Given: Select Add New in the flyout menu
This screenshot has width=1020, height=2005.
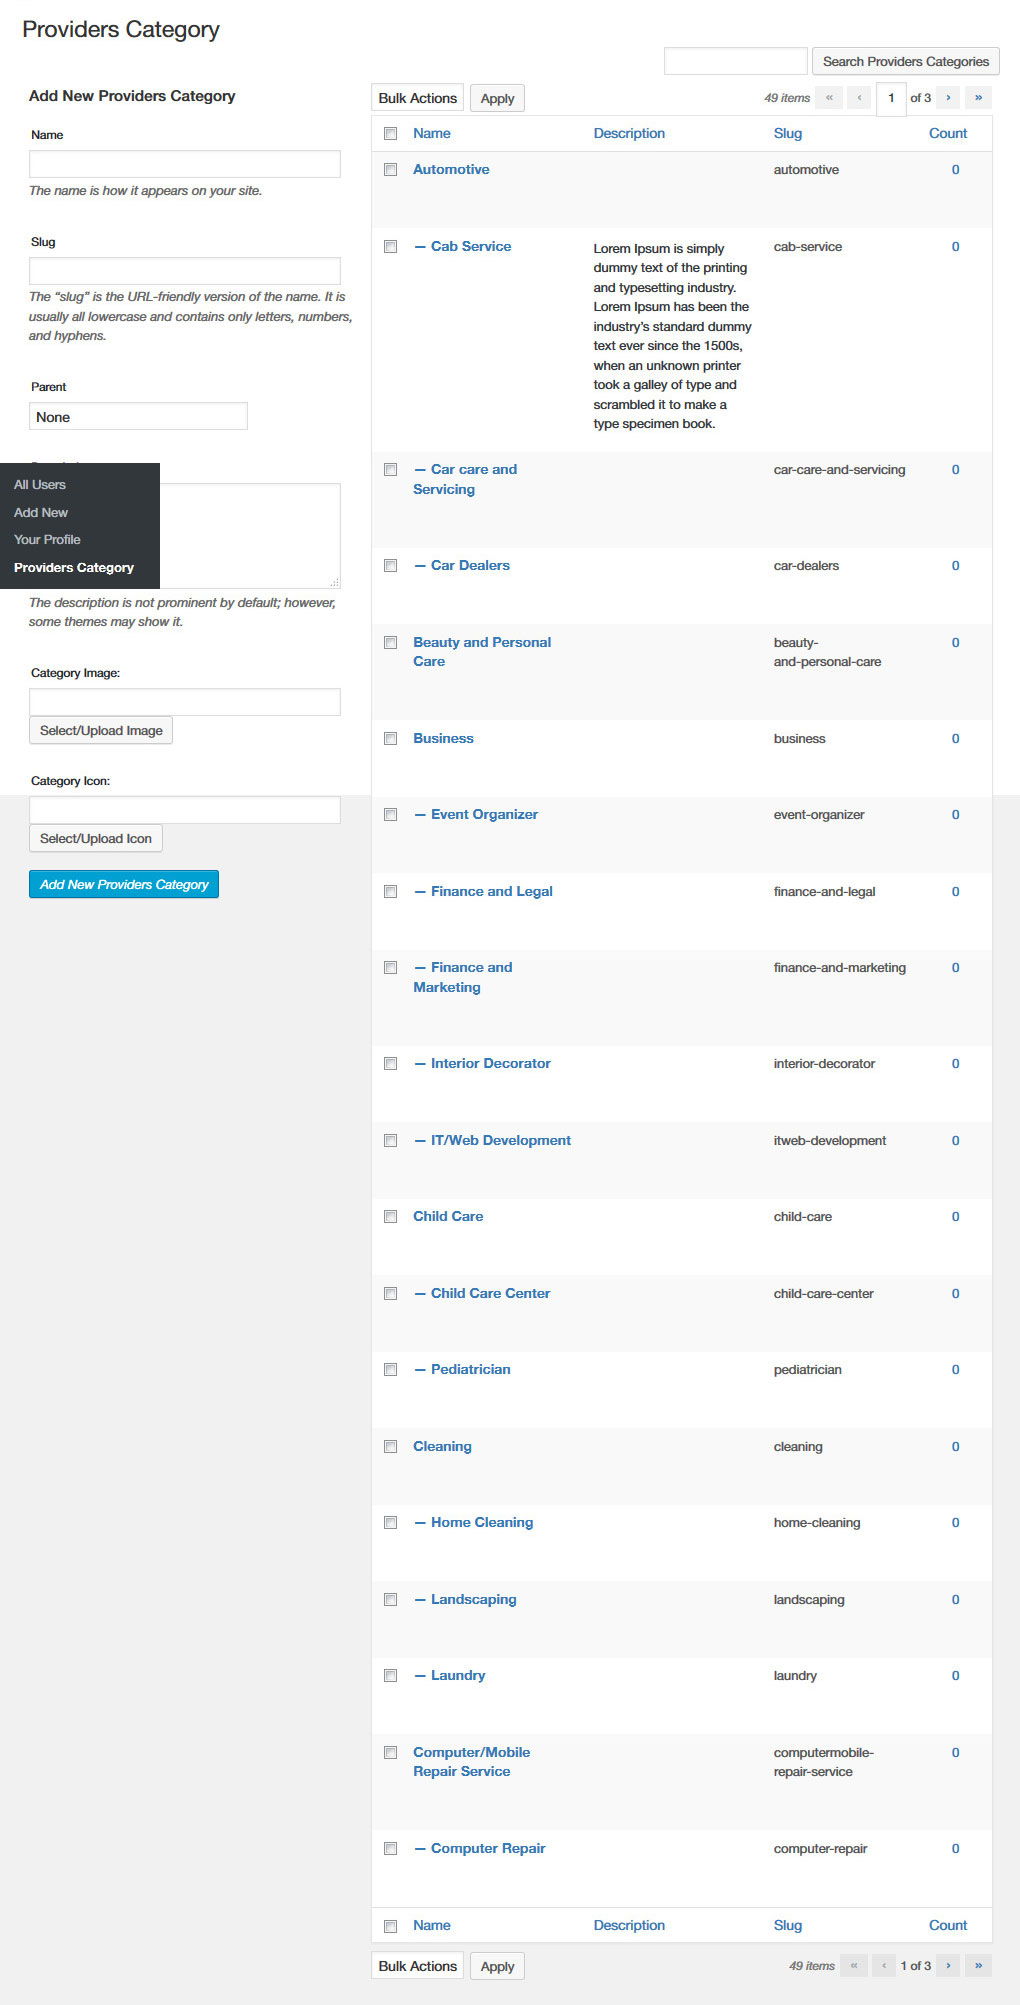Looking at the screenshot, I should coord(41,512).
